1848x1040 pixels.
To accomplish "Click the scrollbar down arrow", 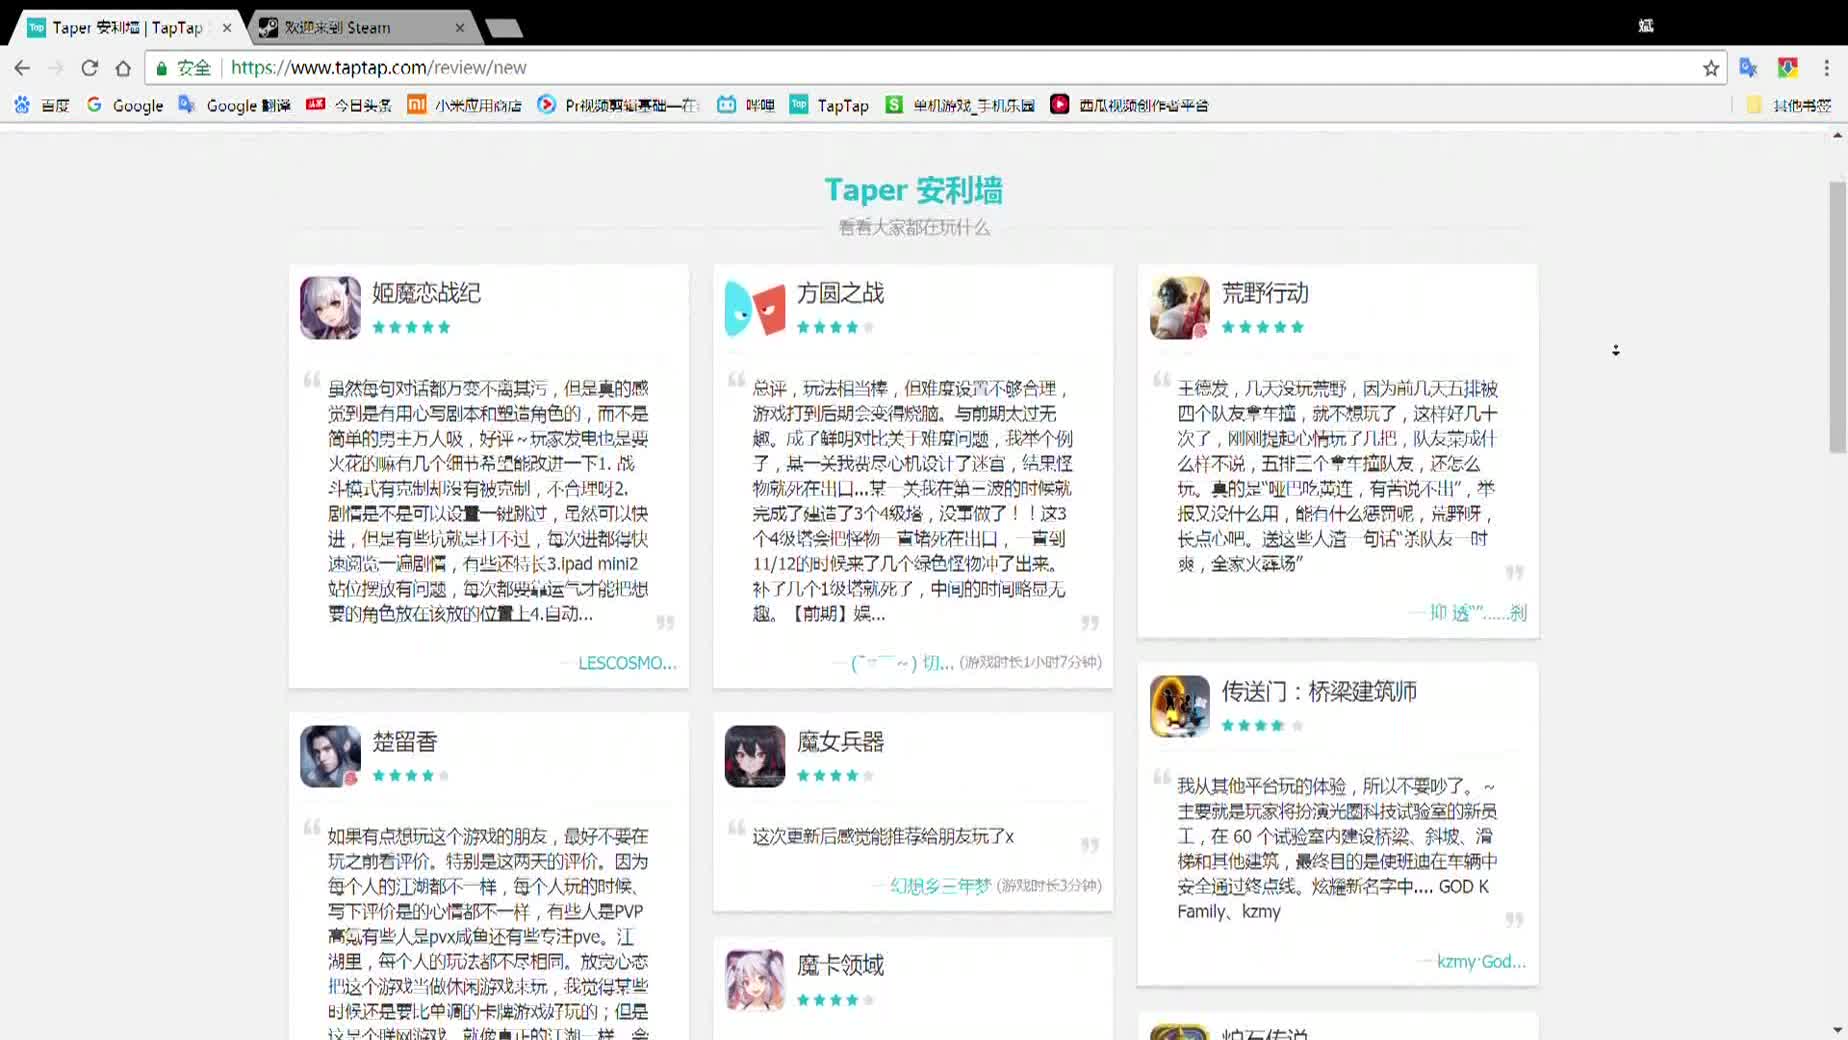I will coord(1837,1030).
